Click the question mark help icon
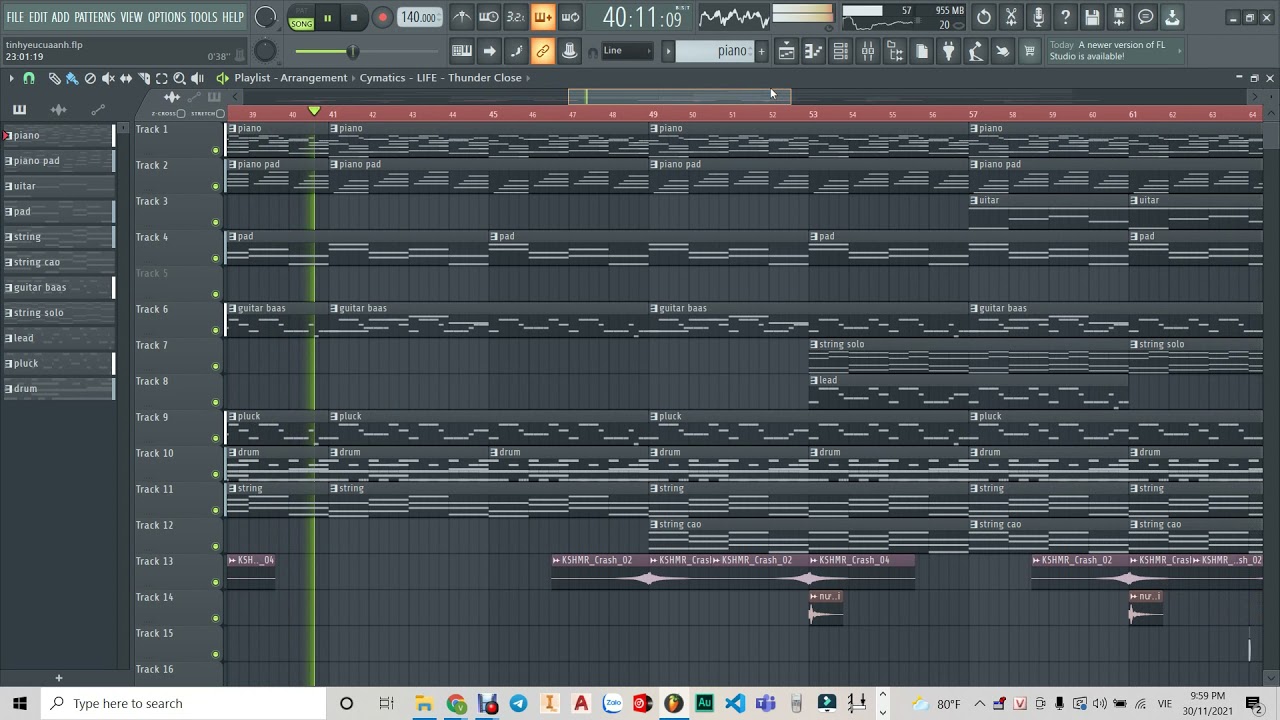The image size is (1280, 720). pos(1065,17)
